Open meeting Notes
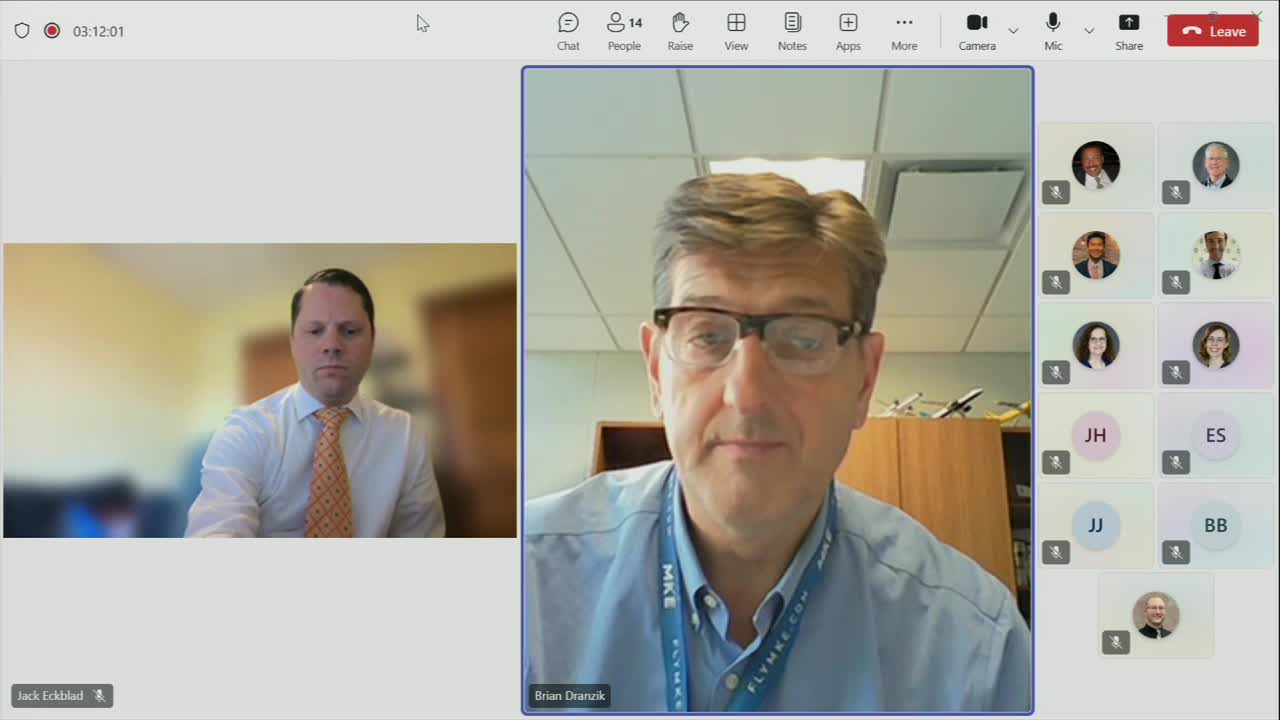 tap(792, 31)
